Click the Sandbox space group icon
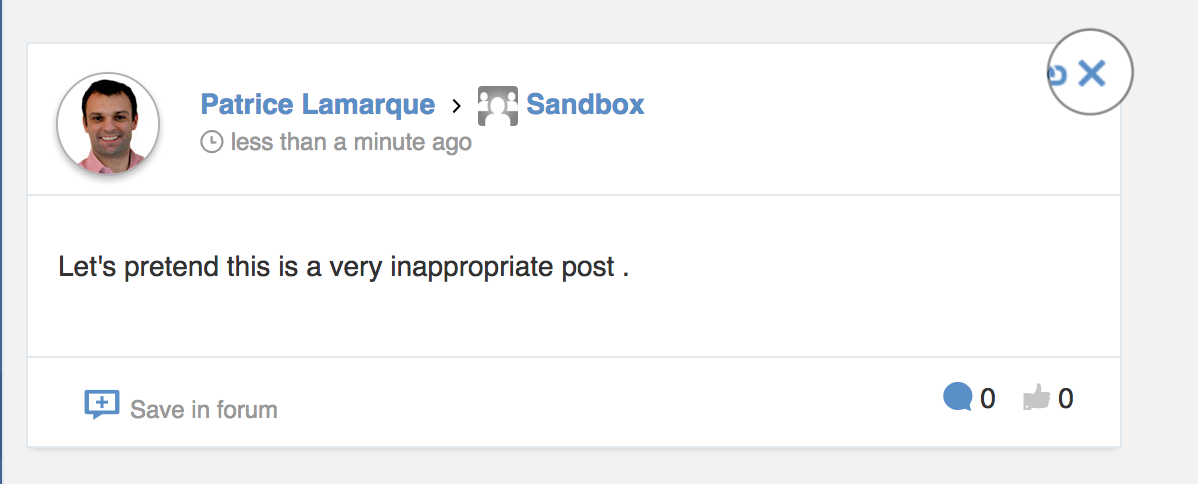Viewport: 1198px width, 484px height. point(497,106)
